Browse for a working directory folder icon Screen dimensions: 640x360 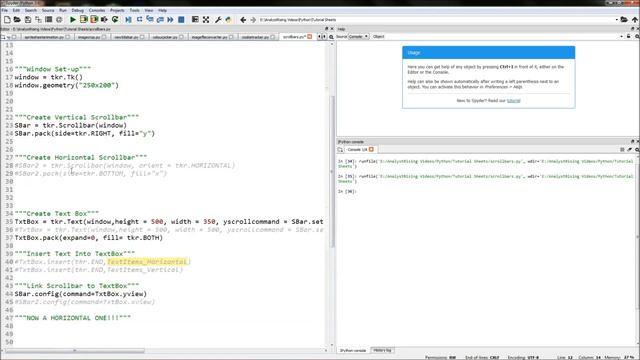624,20
